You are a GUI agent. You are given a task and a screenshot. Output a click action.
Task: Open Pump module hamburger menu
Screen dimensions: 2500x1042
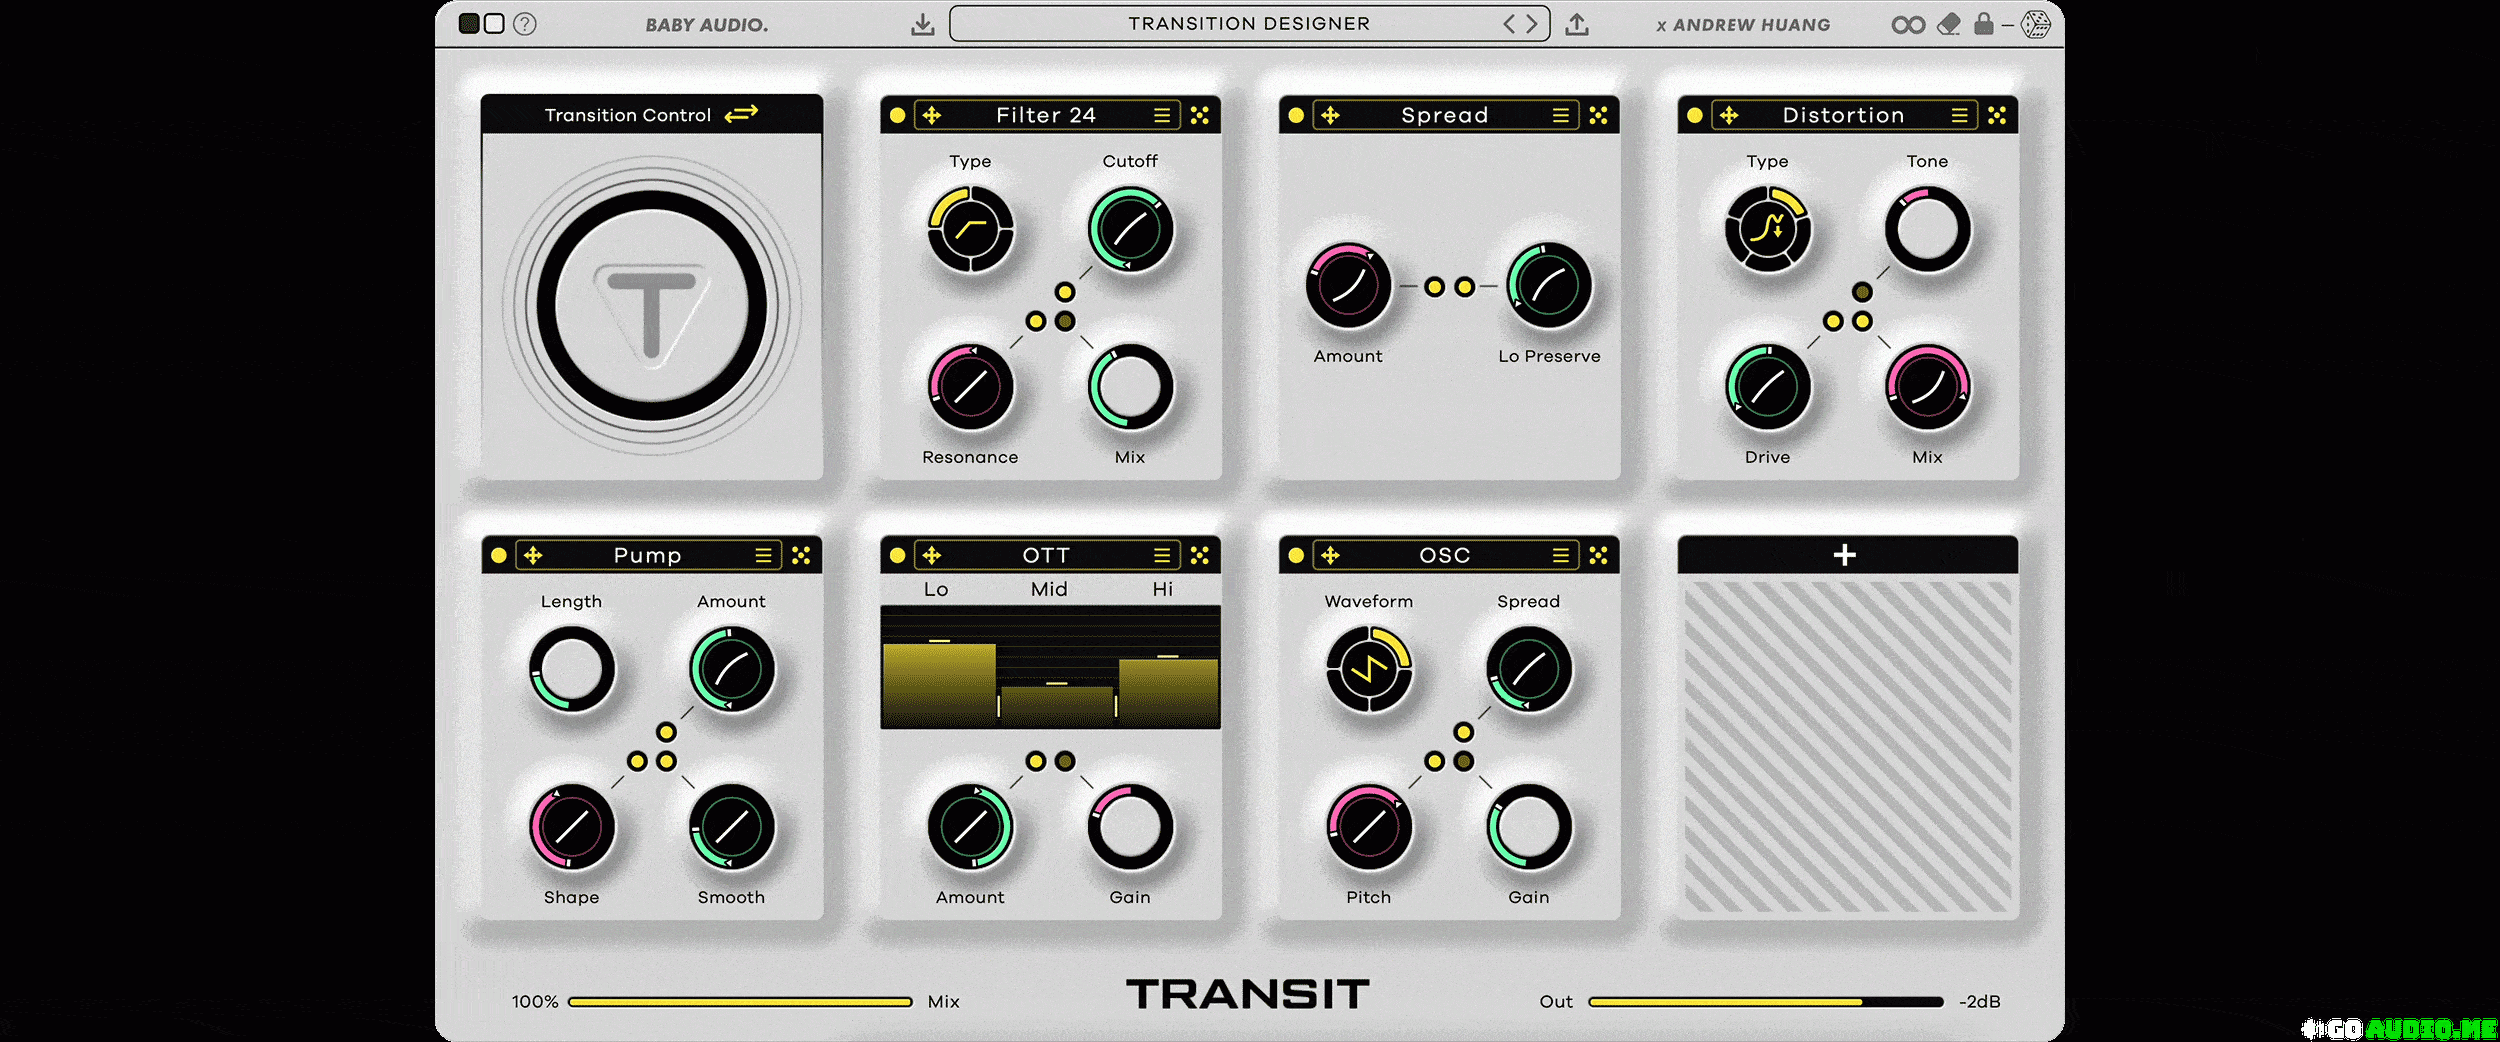[x=764, y=555]
